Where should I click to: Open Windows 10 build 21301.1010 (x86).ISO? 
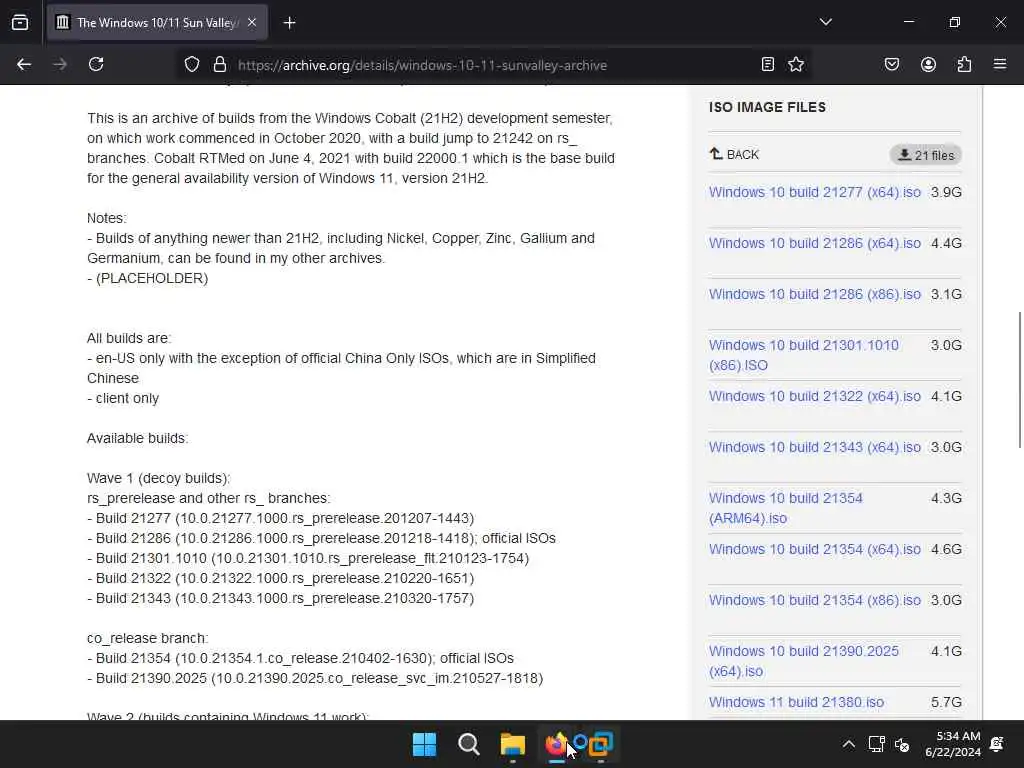[804, 355]
